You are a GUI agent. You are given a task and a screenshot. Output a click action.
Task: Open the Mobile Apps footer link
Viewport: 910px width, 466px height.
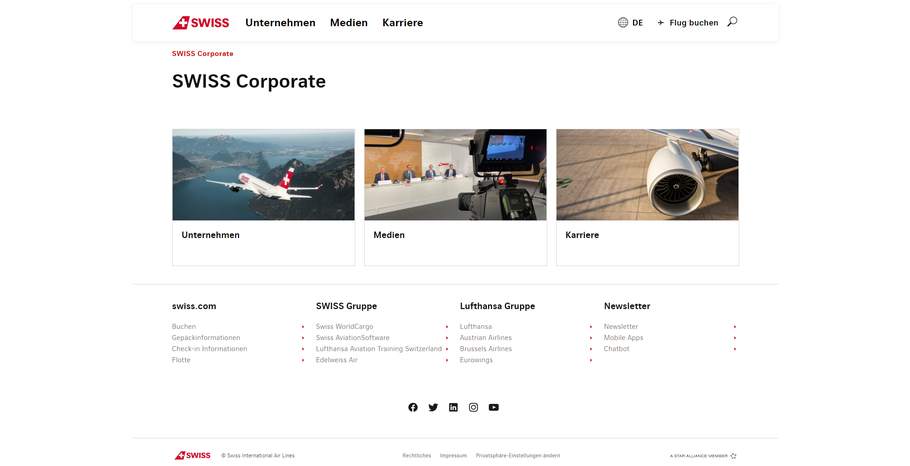623,338
